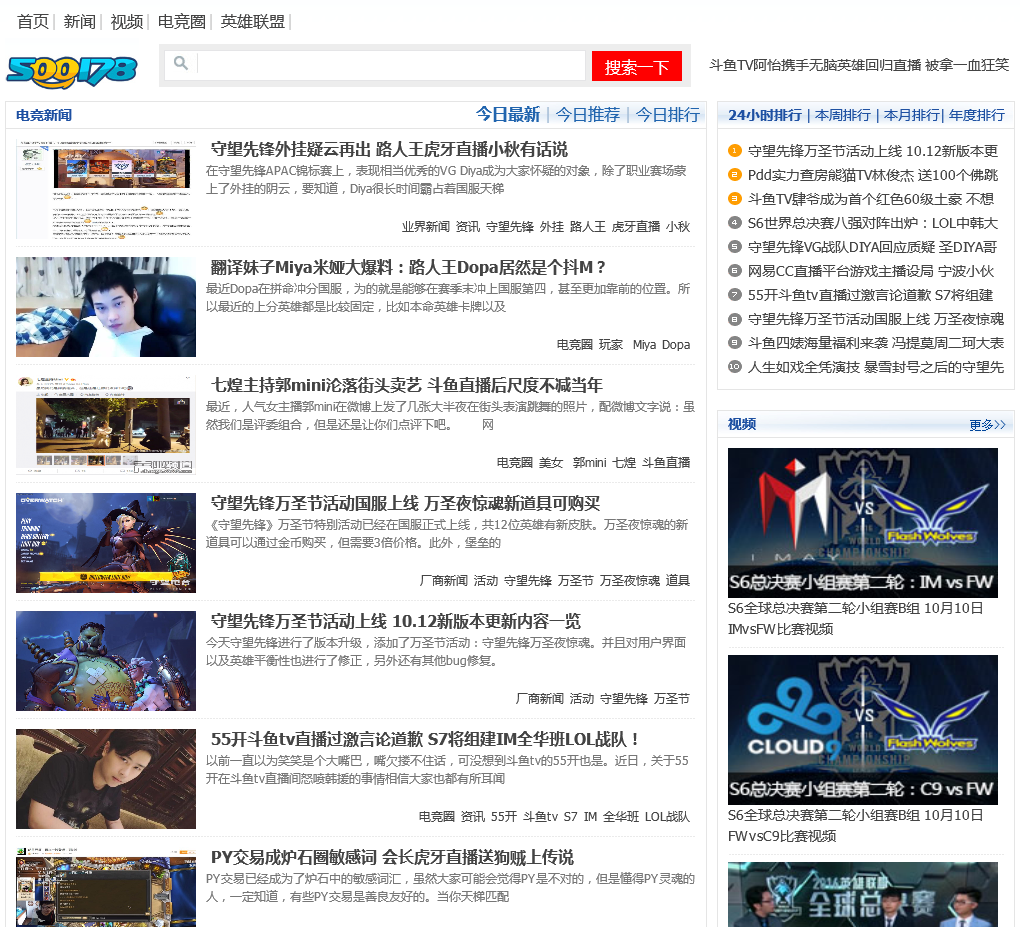1020x927 pixels.
Task: Select the 本月排行 ranking tab
Action: pos(911,115)
